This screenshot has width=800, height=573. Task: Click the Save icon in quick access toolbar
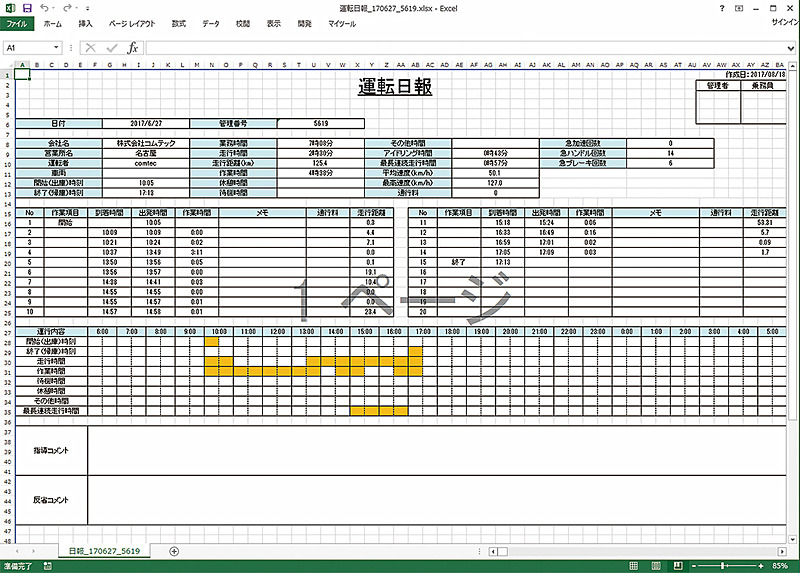pyautogui.click(x=27, y=8)
